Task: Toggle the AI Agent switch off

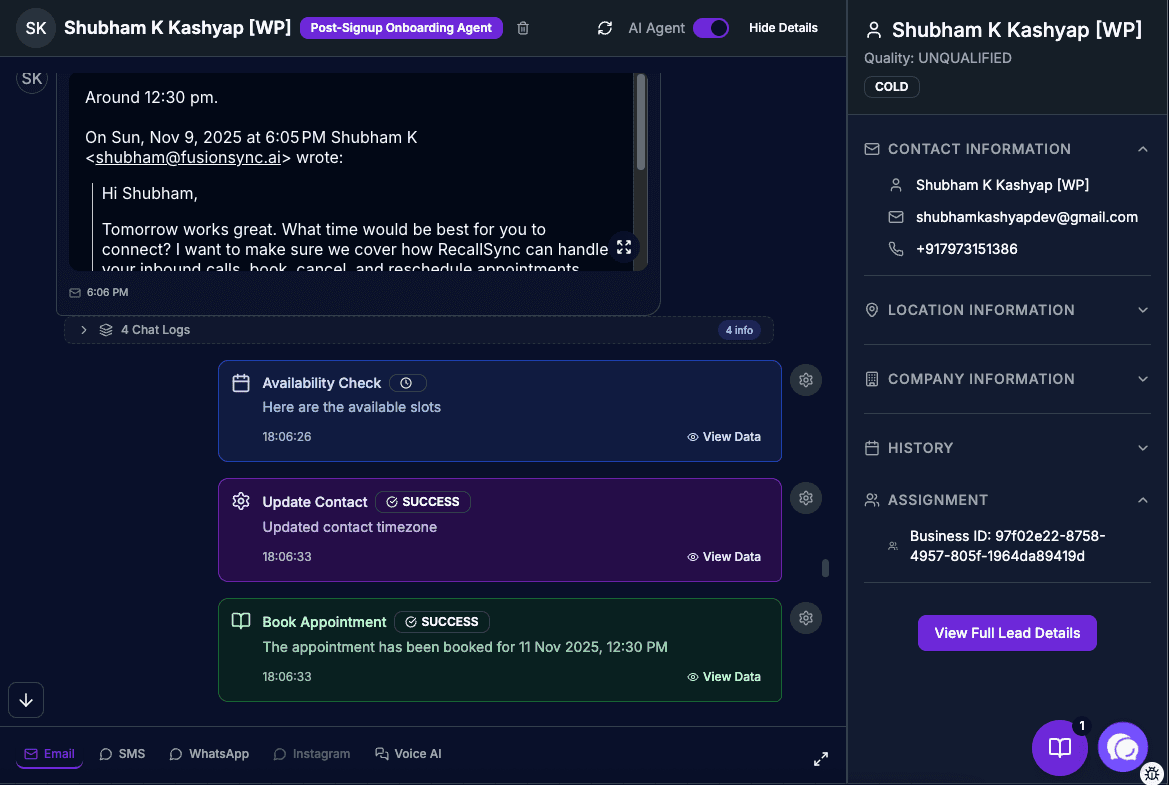Action: [x=711, y=28]
